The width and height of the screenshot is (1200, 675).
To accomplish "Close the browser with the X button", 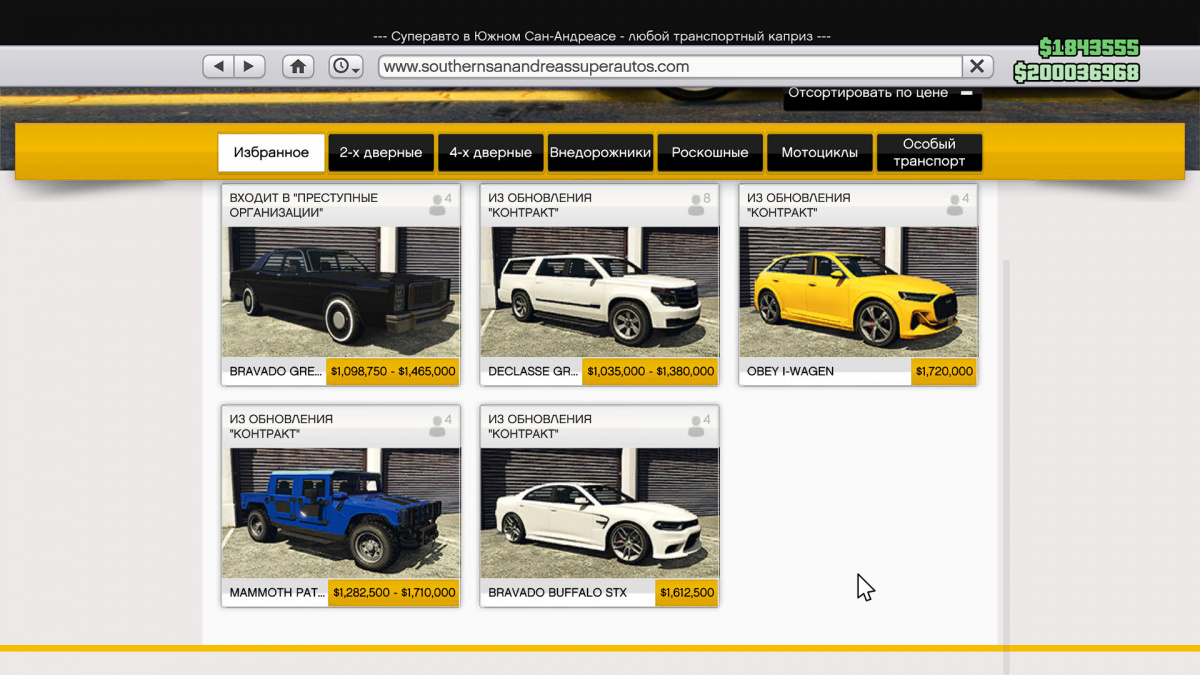I will (977, 66).
